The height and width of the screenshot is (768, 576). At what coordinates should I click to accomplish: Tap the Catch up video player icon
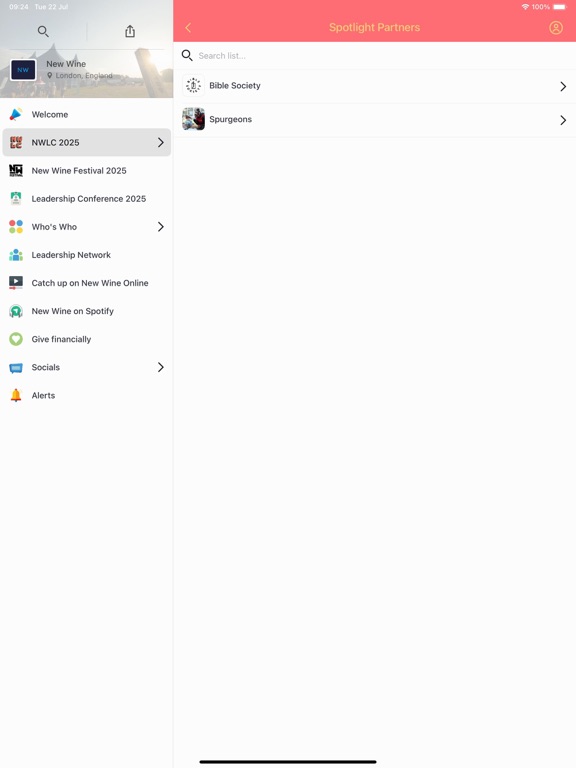click(16, 283)
